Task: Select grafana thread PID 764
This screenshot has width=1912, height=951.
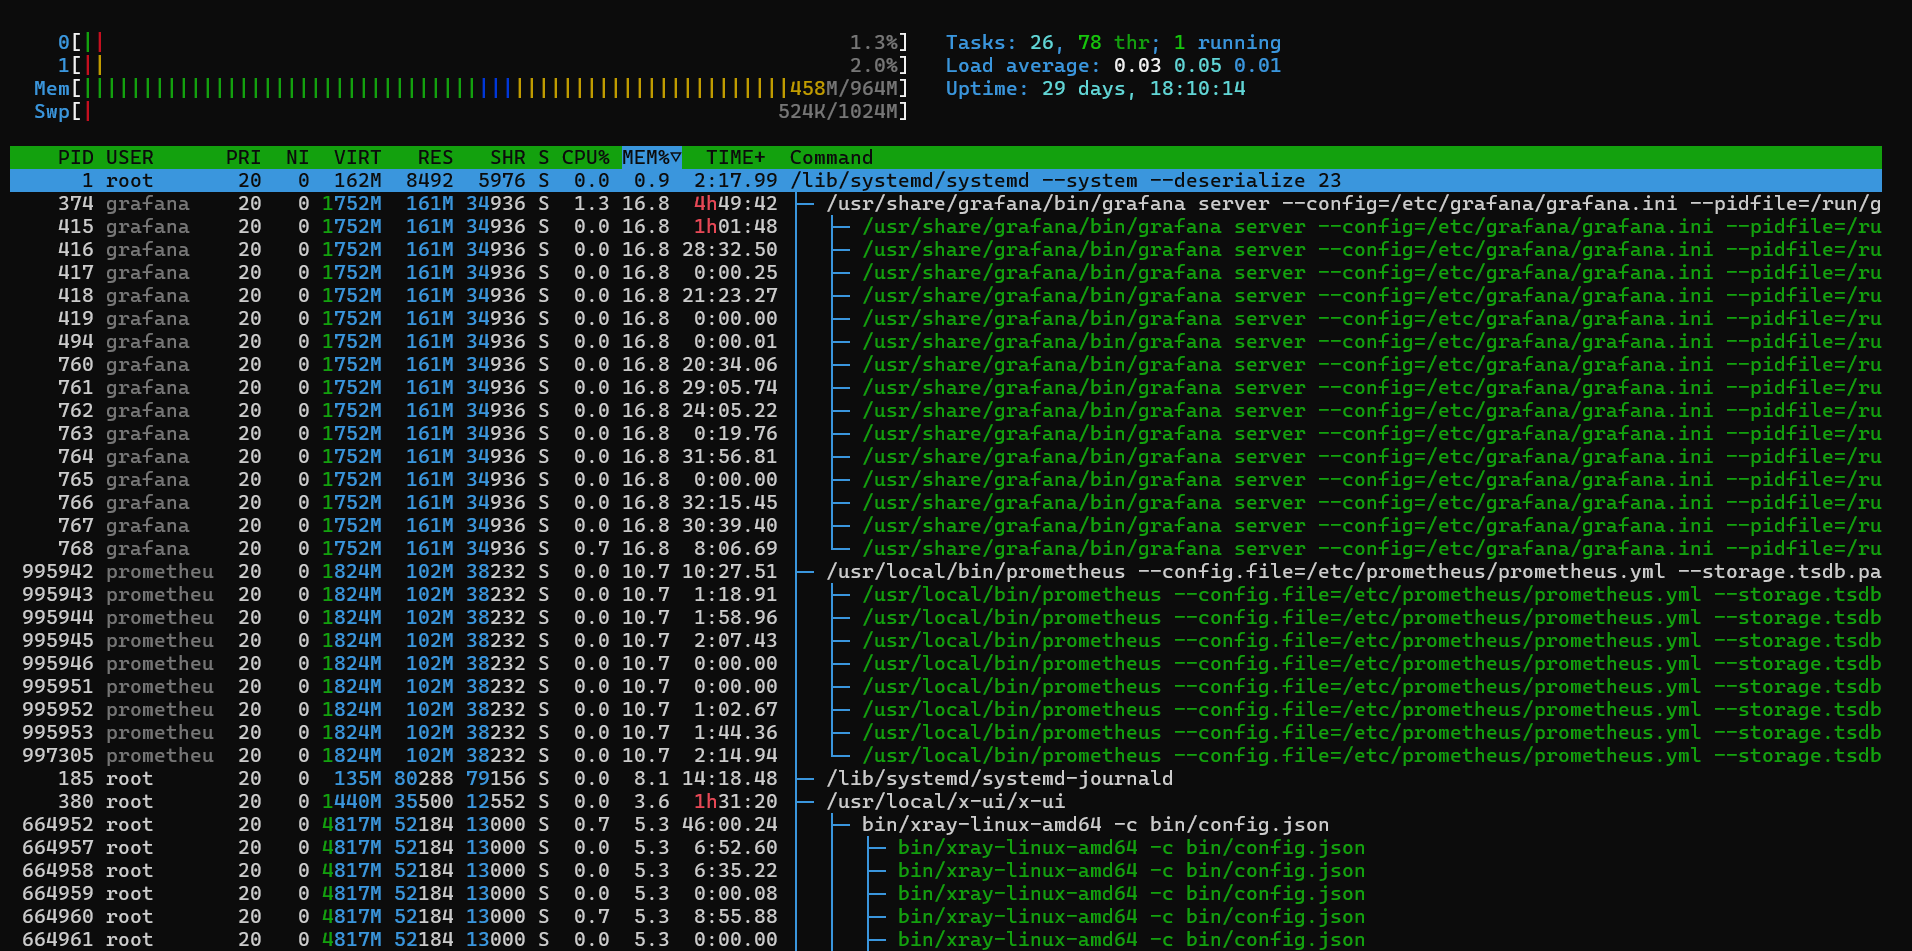Action: click(946, 457)
